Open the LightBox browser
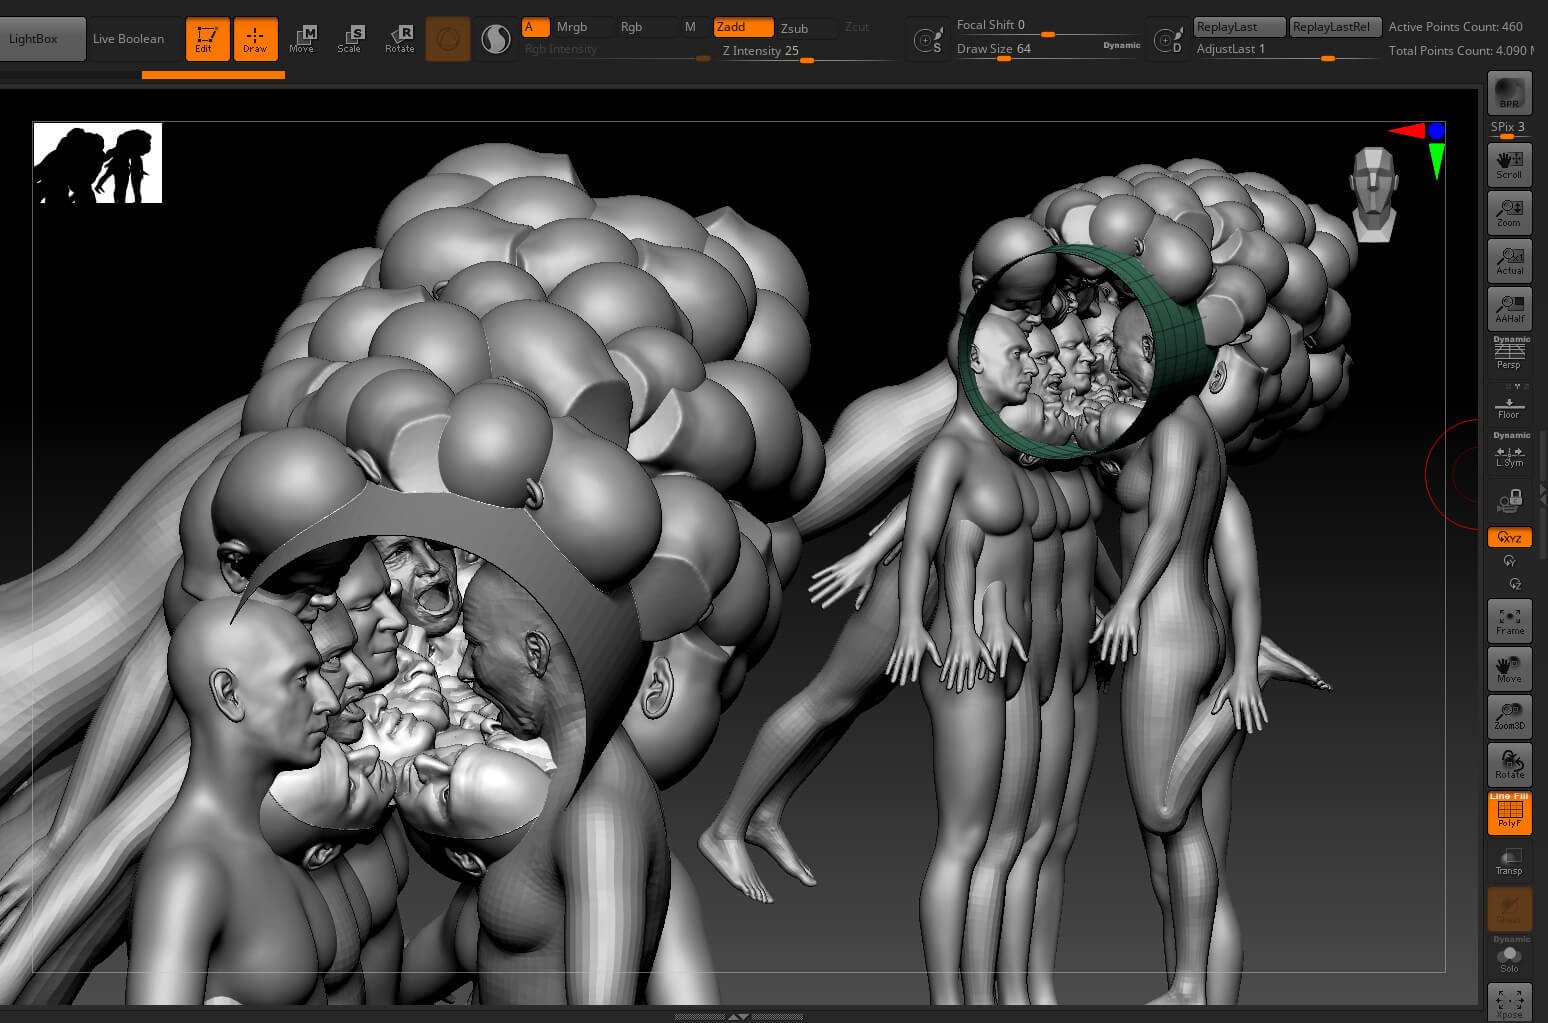The height and width of the screenshot is (1023, 1548). click(42, 39)
